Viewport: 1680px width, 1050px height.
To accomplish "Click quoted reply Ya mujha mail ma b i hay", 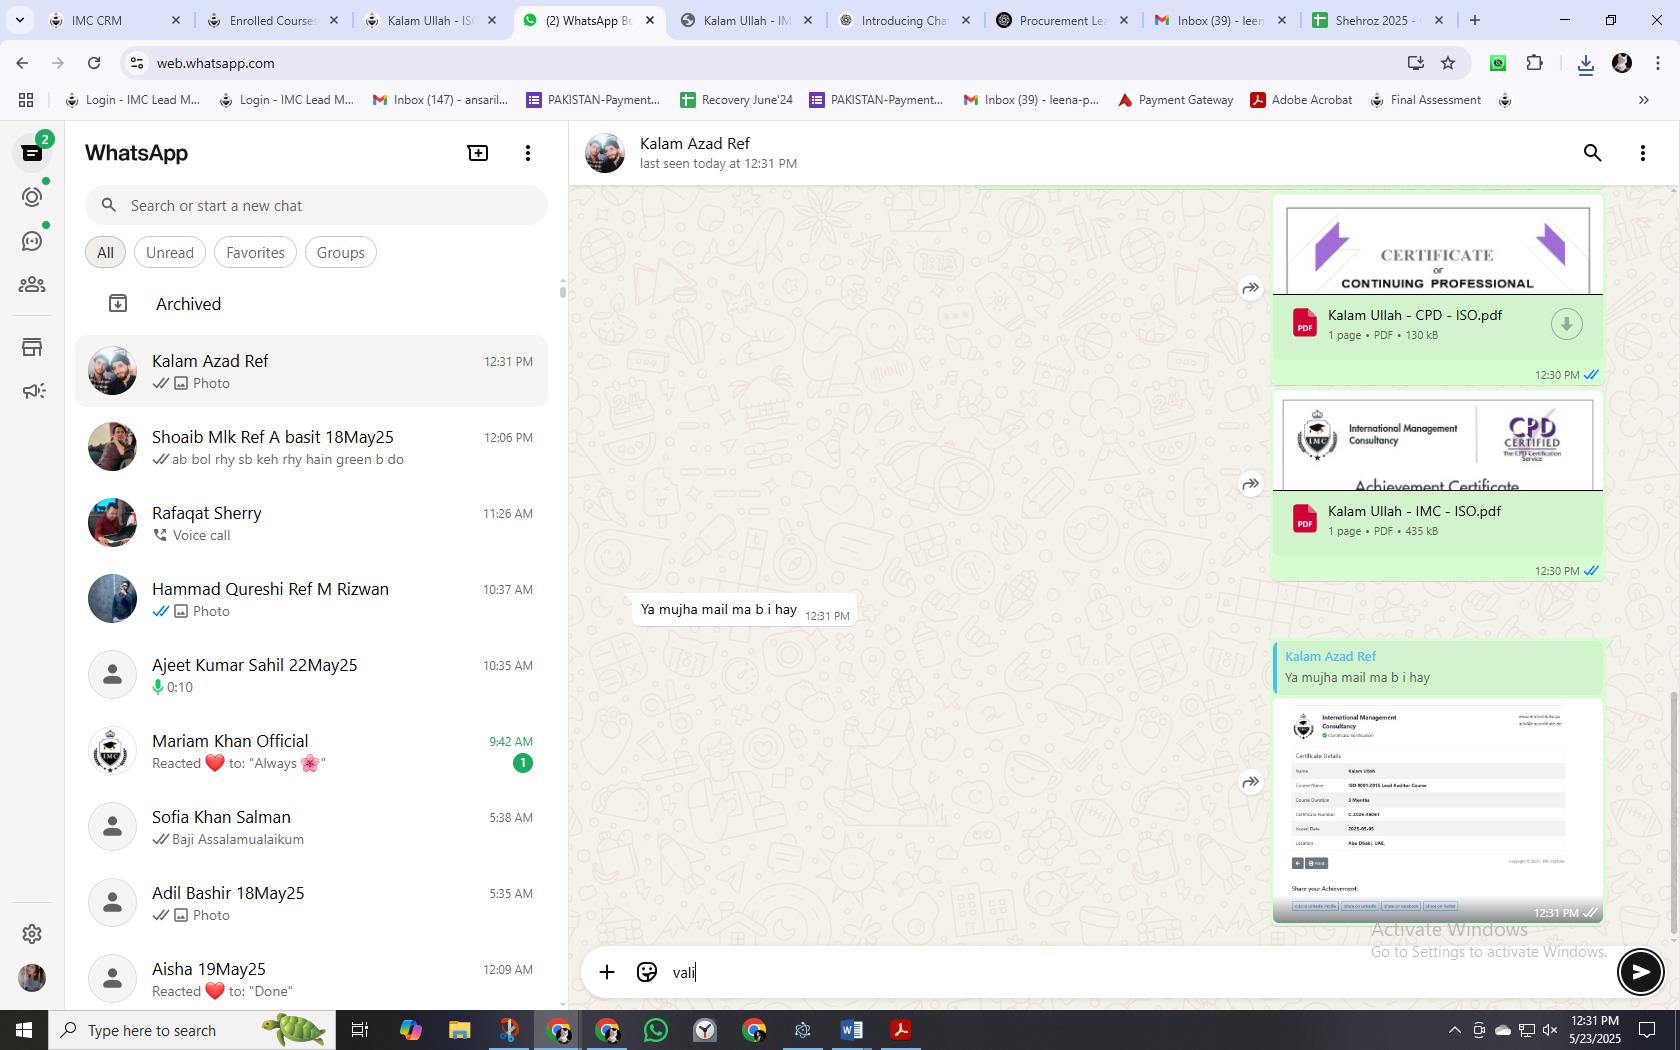I will (1438, 667).
